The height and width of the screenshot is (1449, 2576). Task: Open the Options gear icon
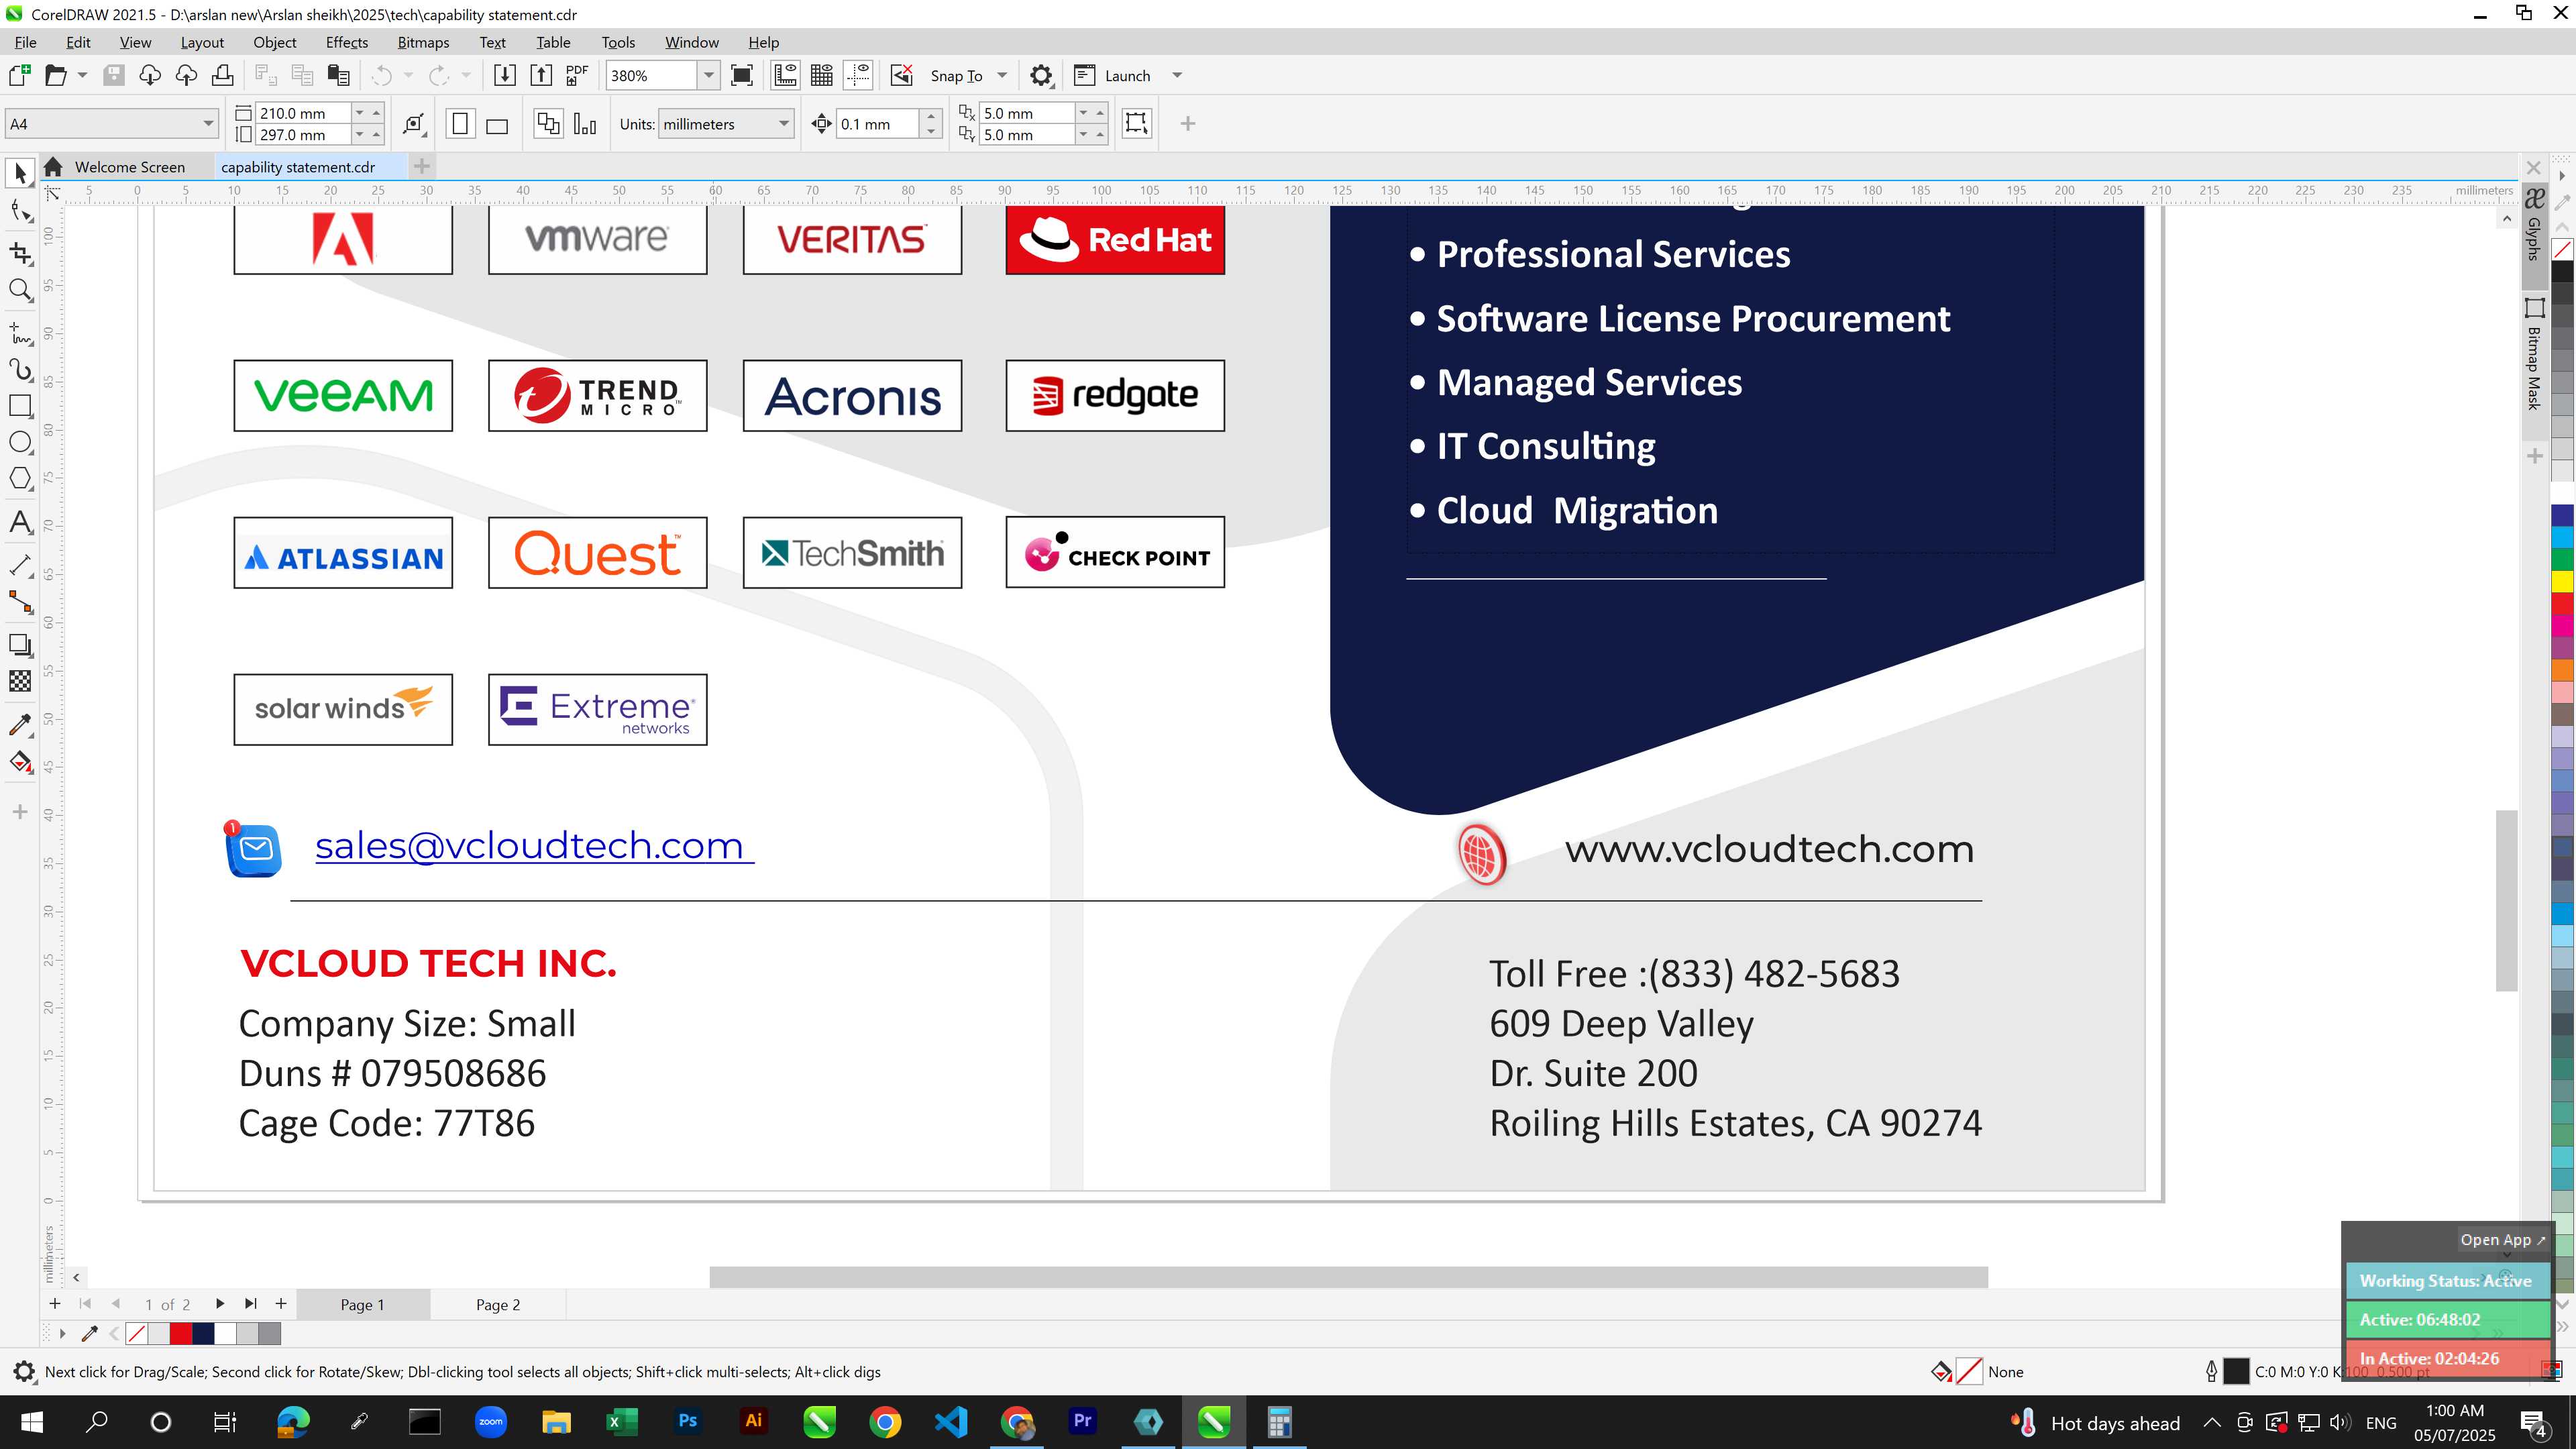click(1041, 75)
